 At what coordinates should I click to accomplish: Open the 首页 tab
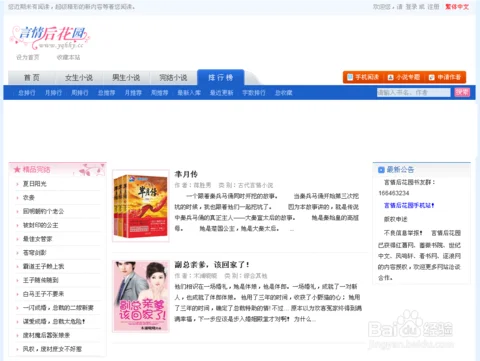tap(32, 78)
